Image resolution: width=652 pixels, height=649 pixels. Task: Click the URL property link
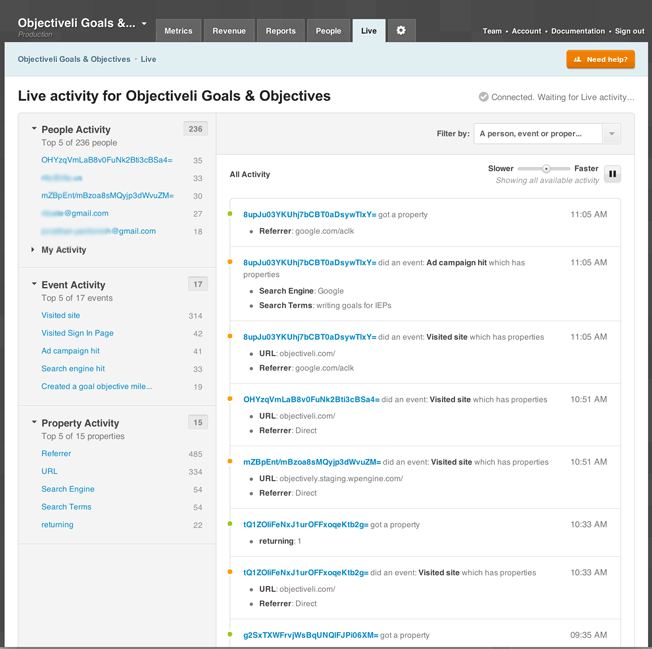(x=49, y=471)
